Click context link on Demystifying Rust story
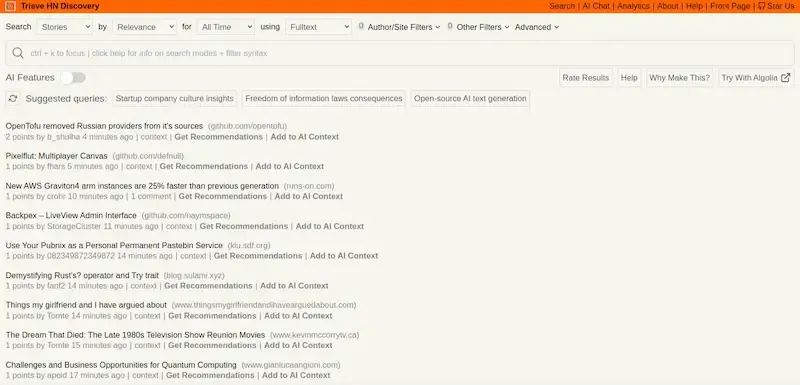The image size is (800, 385). pos(143,286)
